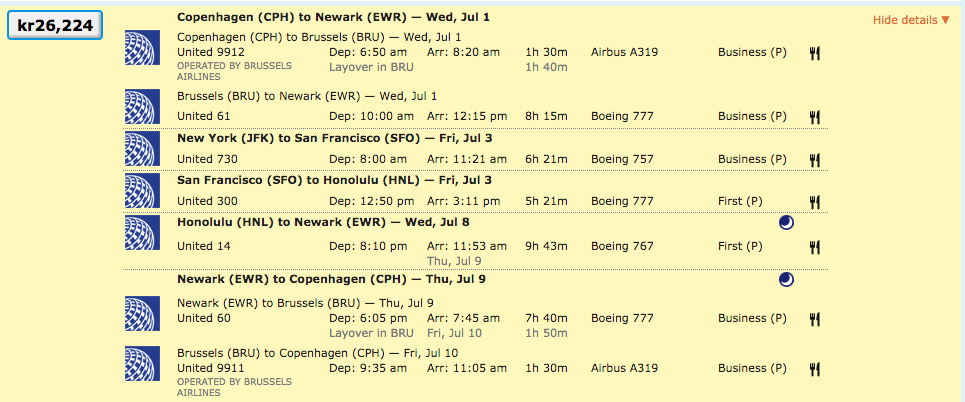Click United logo beside flight United 14
Viewport: 965px width, 402px height.
(139, 233)
